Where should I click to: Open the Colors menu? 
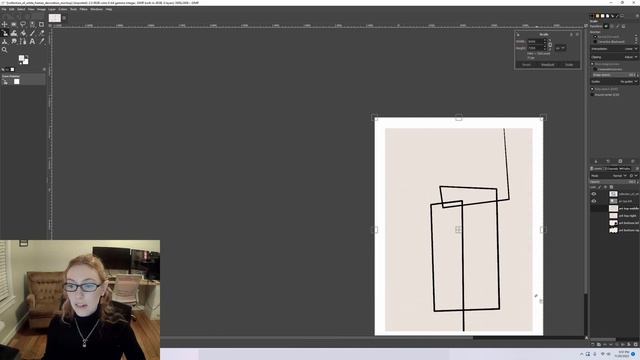(x=62, y=9)
